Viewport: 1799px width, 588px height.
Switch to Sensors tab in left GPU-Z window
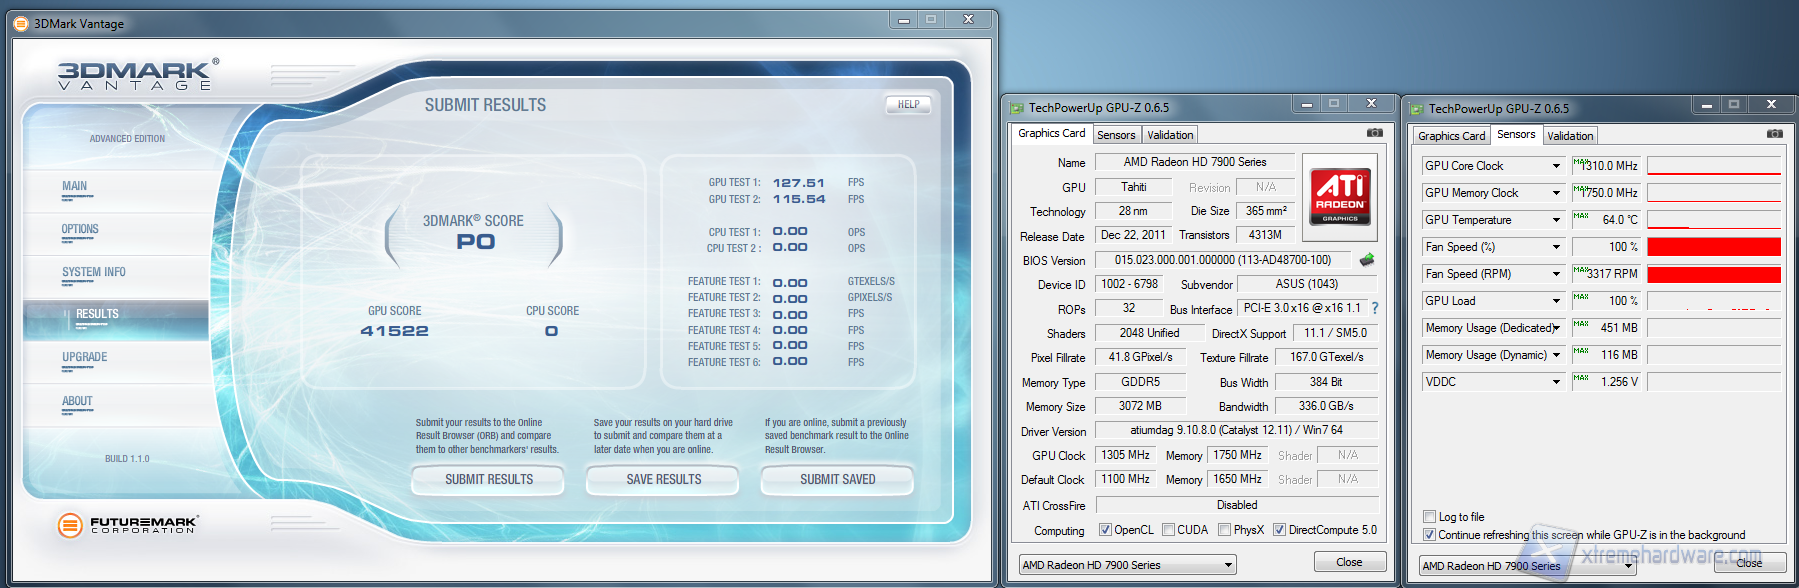pyautogui.click(x=1116, y=135)
